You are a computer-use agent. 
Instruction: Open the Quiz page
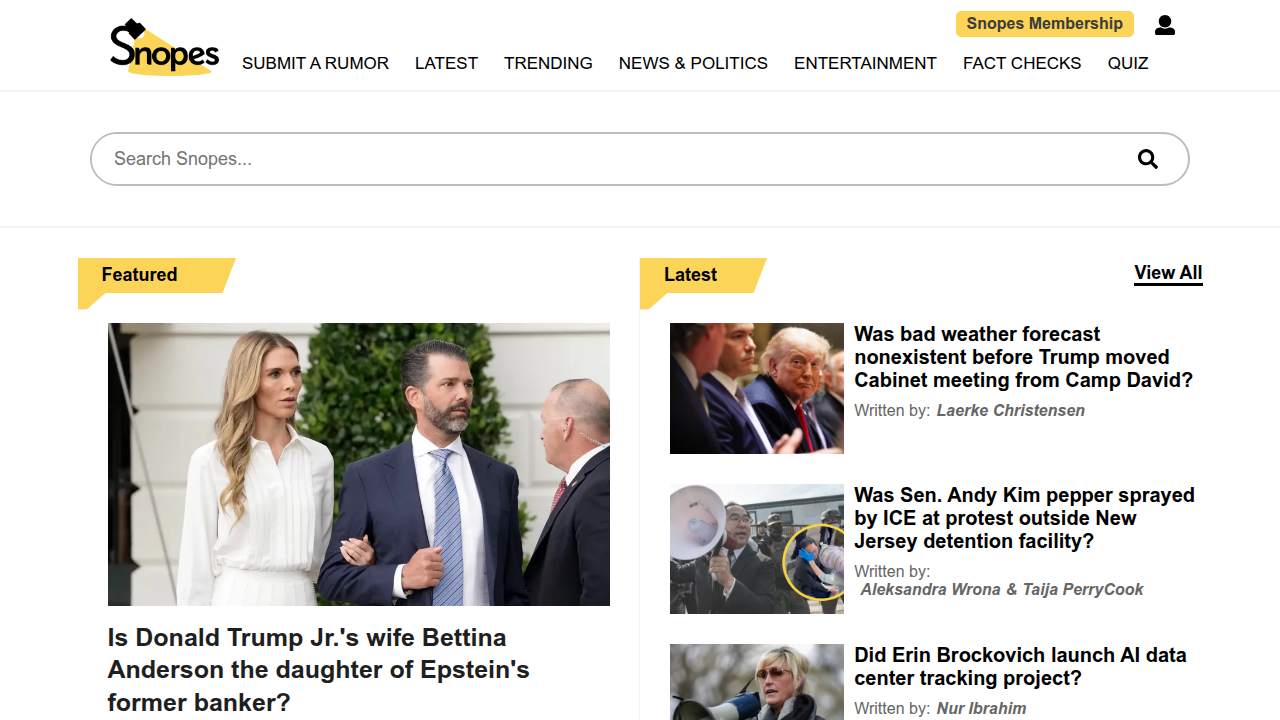pos(1128,63)
